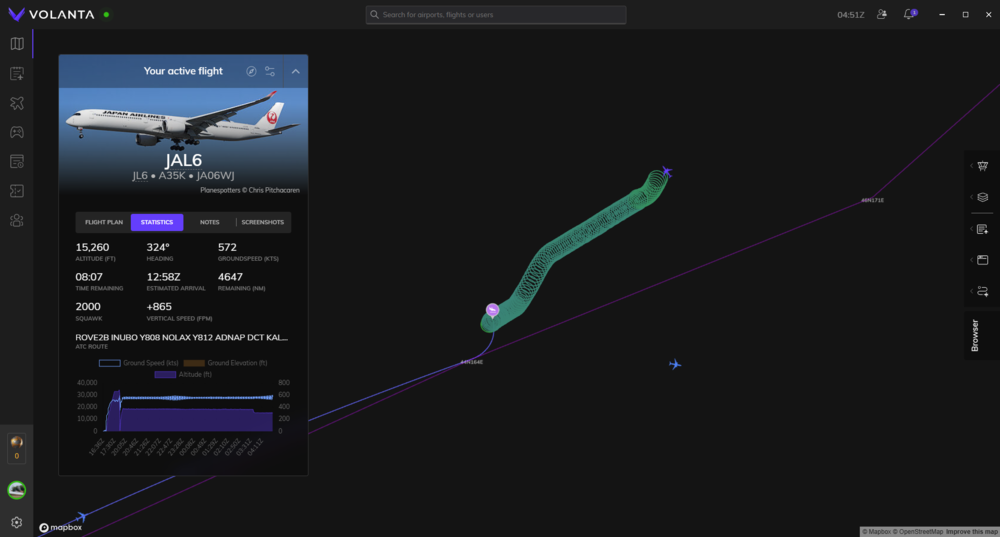
Task: Open the notifications bell
Action: click(909, 15)
